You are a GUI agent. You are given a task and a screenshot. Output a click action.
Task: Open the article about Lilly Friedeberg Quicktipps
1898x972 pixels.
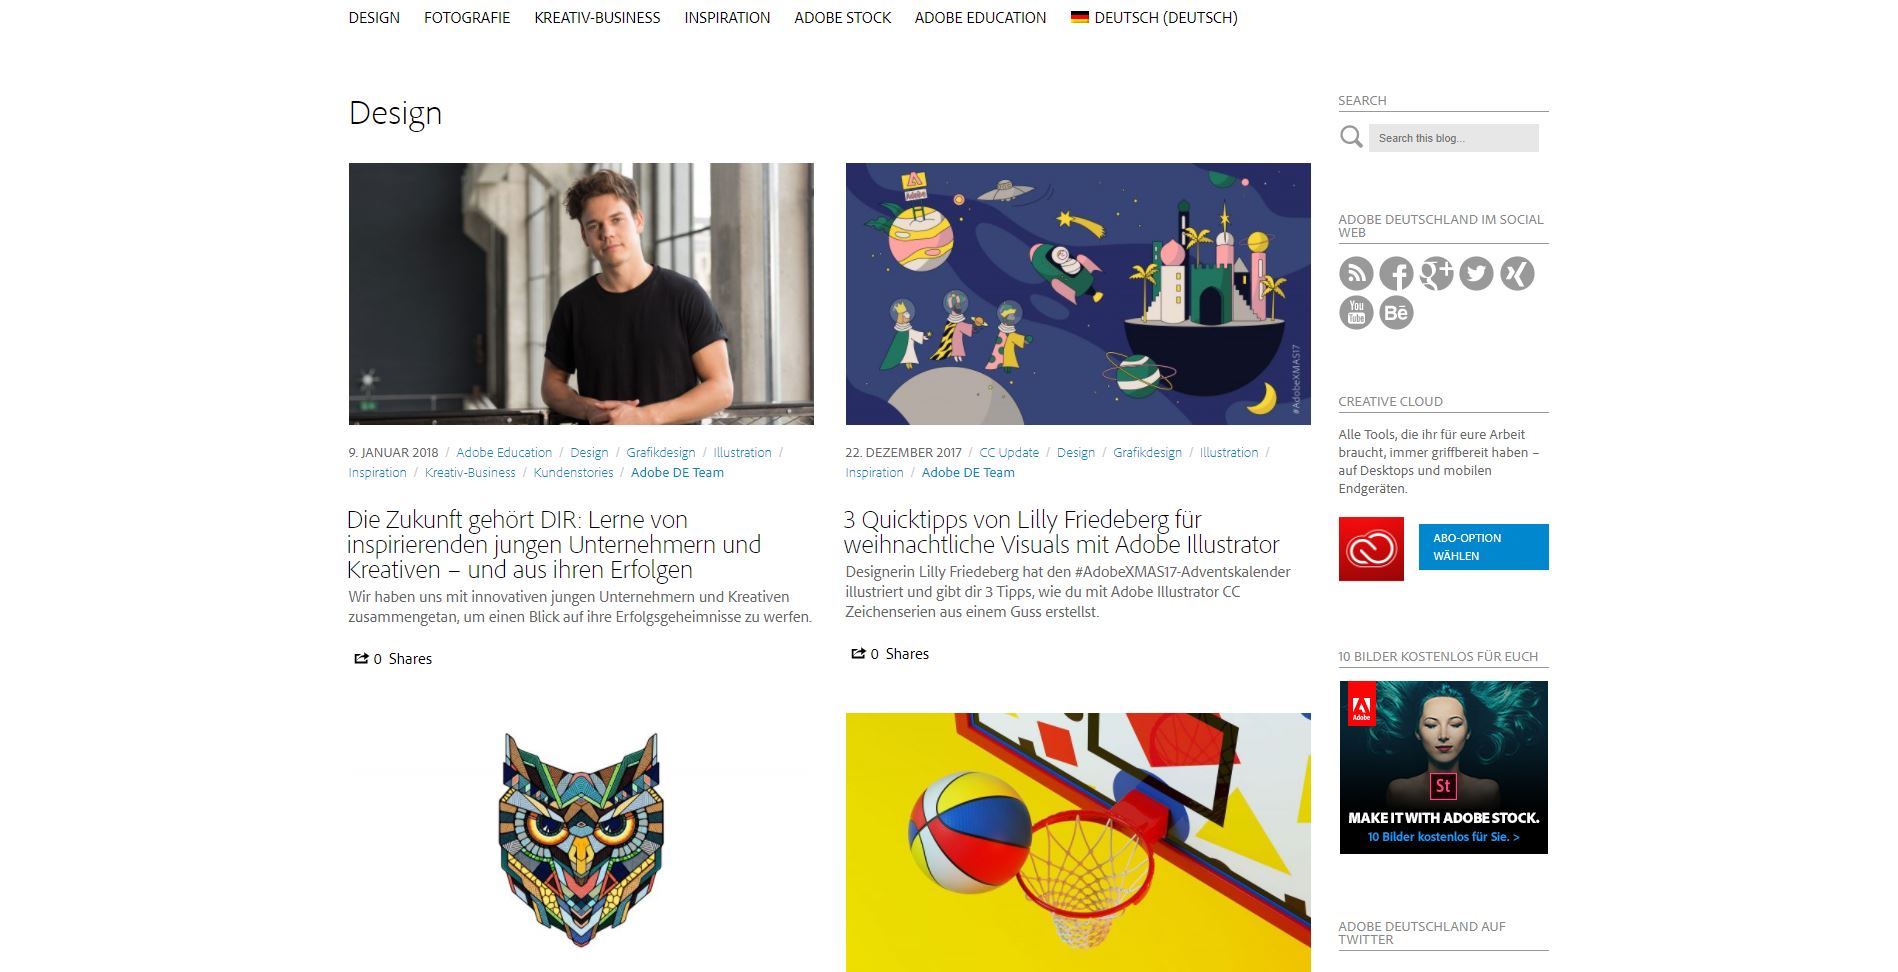click(x=1061, y=532)
